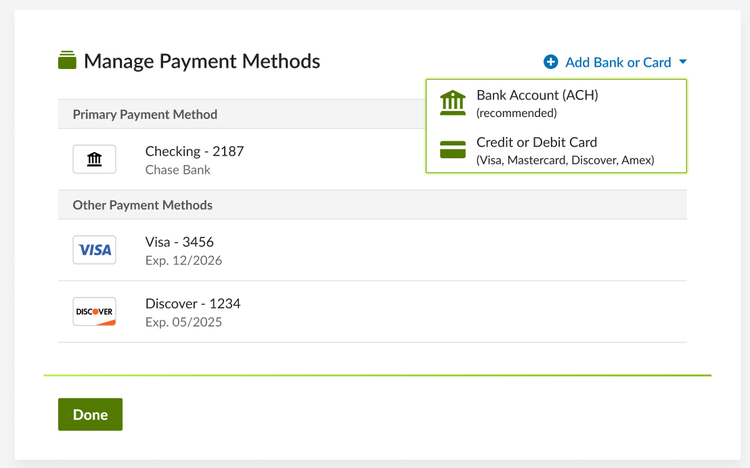Click the (Visa, Mastercard, Discover, Amex) note

pyautogui.click(x=565, y=160)
